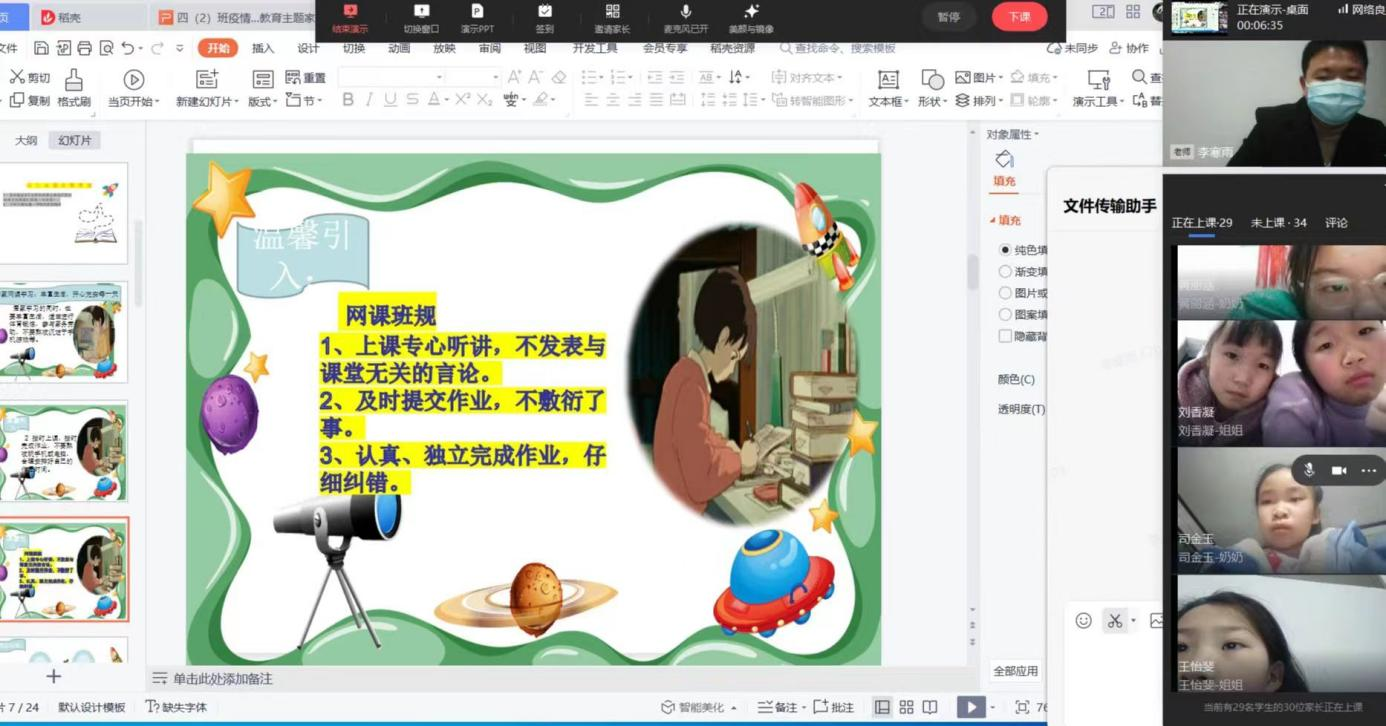Viewport: 1386px width, 726px height.
Task: Click the Save icon in quick access toolbar
Action: click(41, 48)
